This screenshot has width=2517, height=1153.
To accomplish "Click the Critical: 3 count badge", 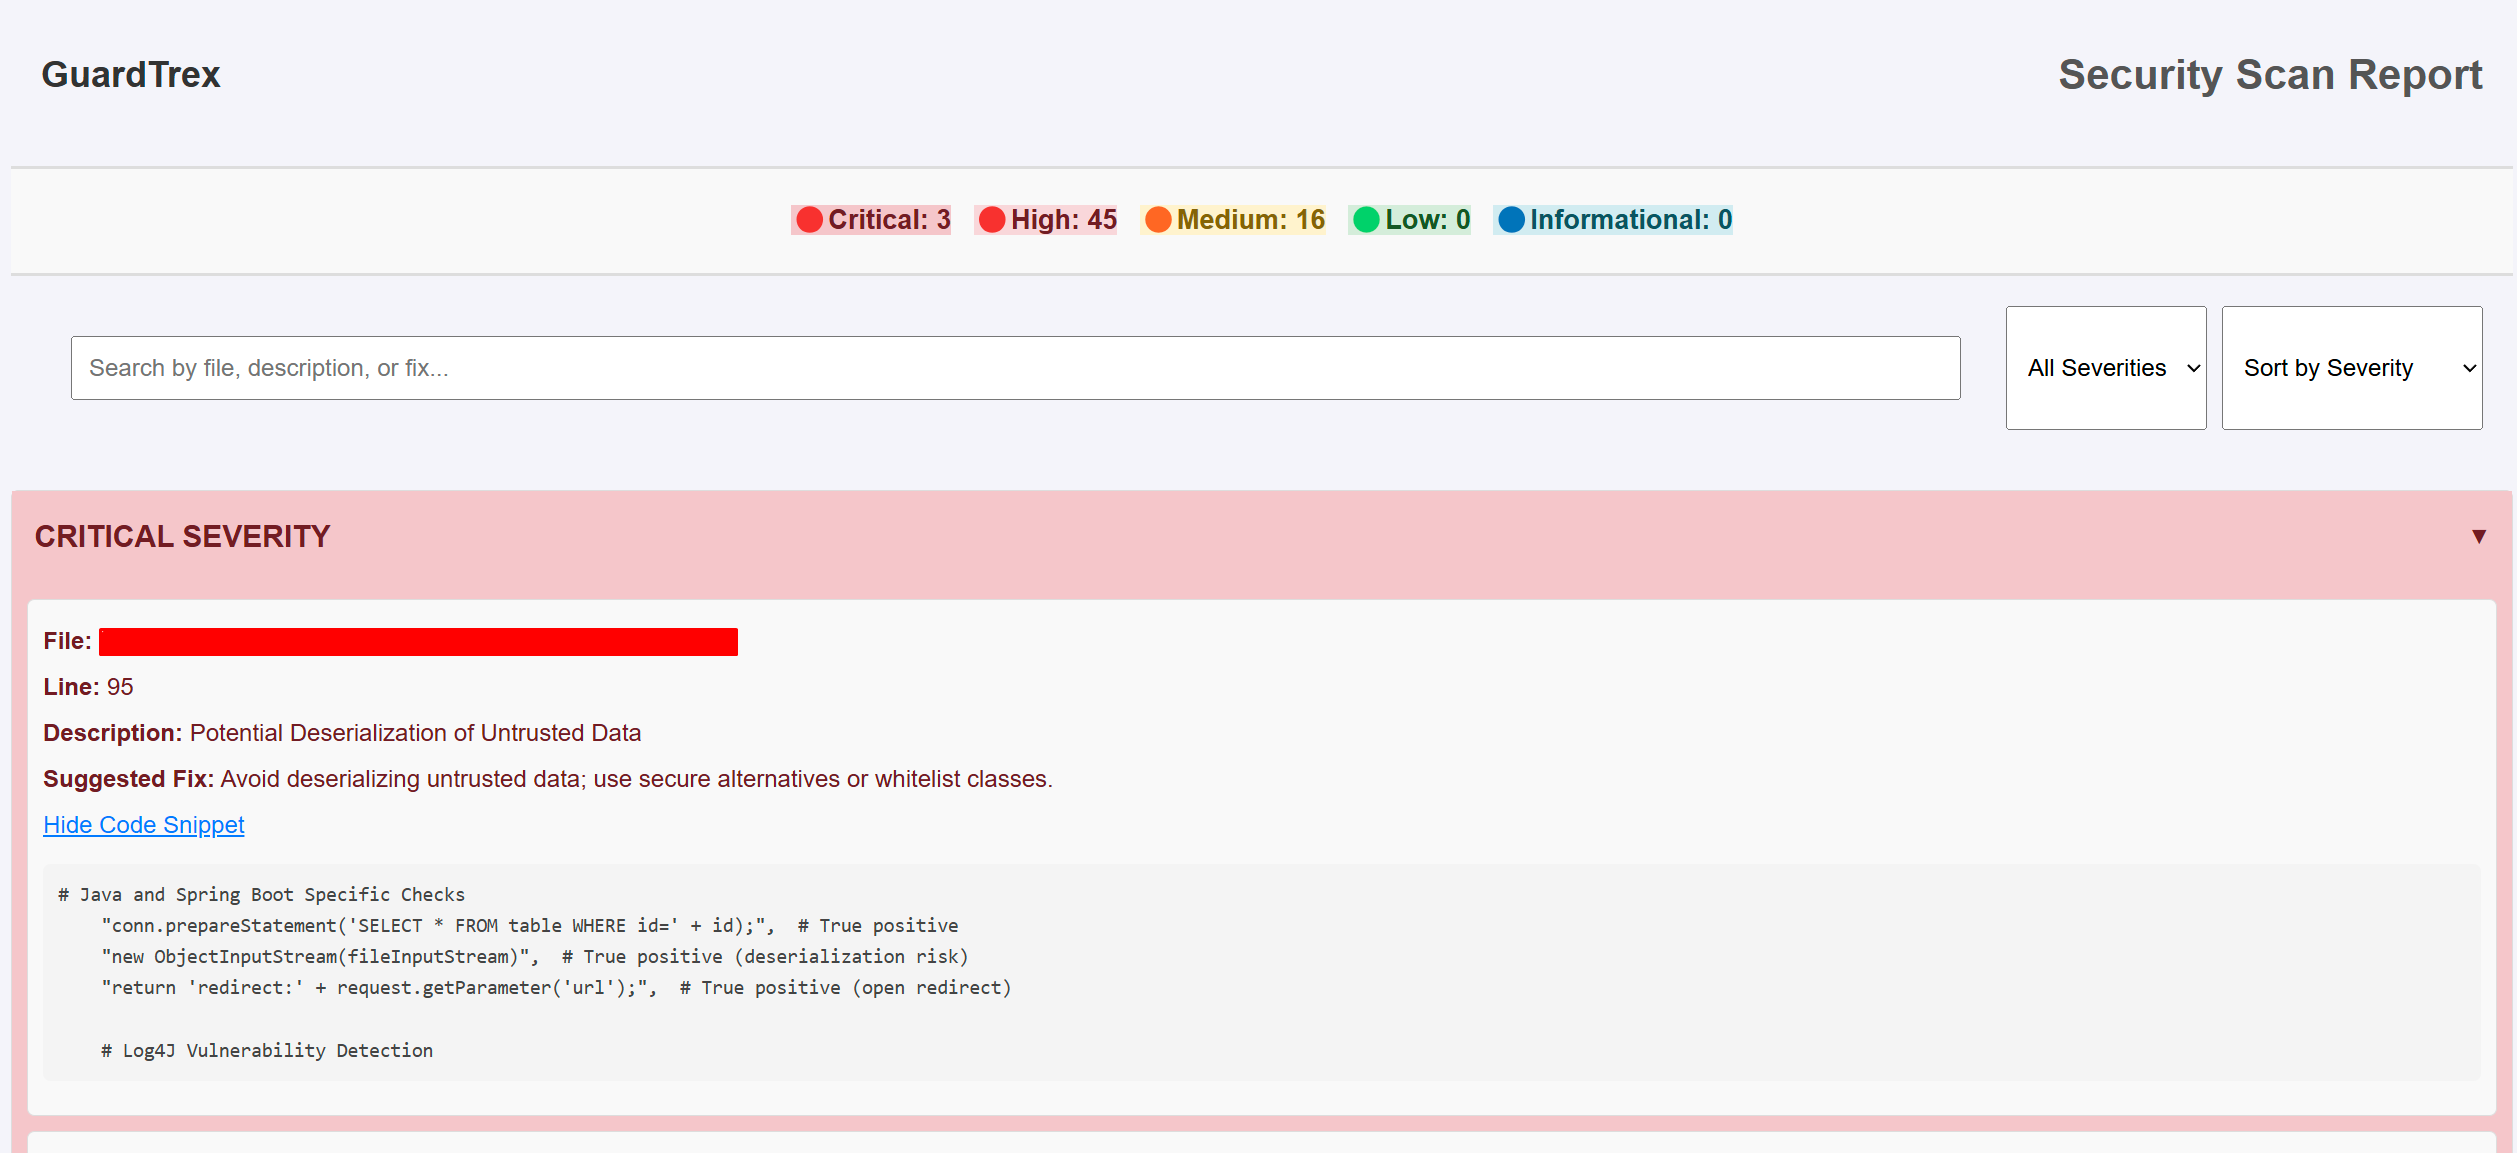I will tap(888, 220).
